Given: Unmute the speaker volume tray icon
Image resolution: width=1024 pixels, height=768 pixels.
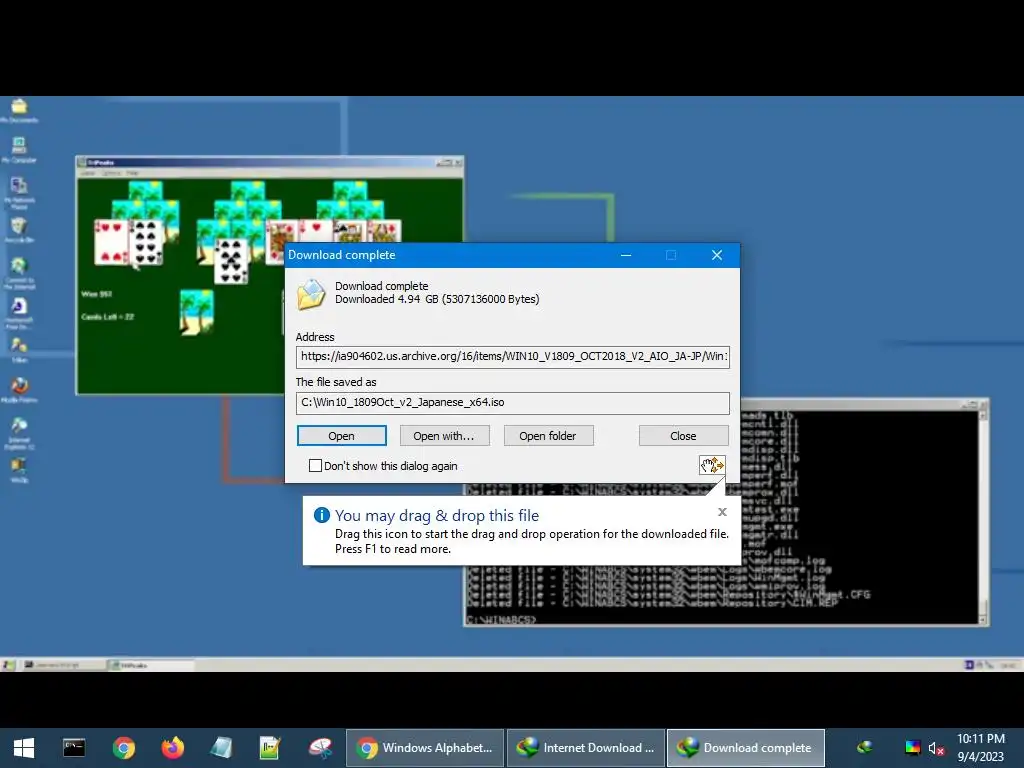Looking at the screenshot, I should pyautogui.click(x=936, y=748).
